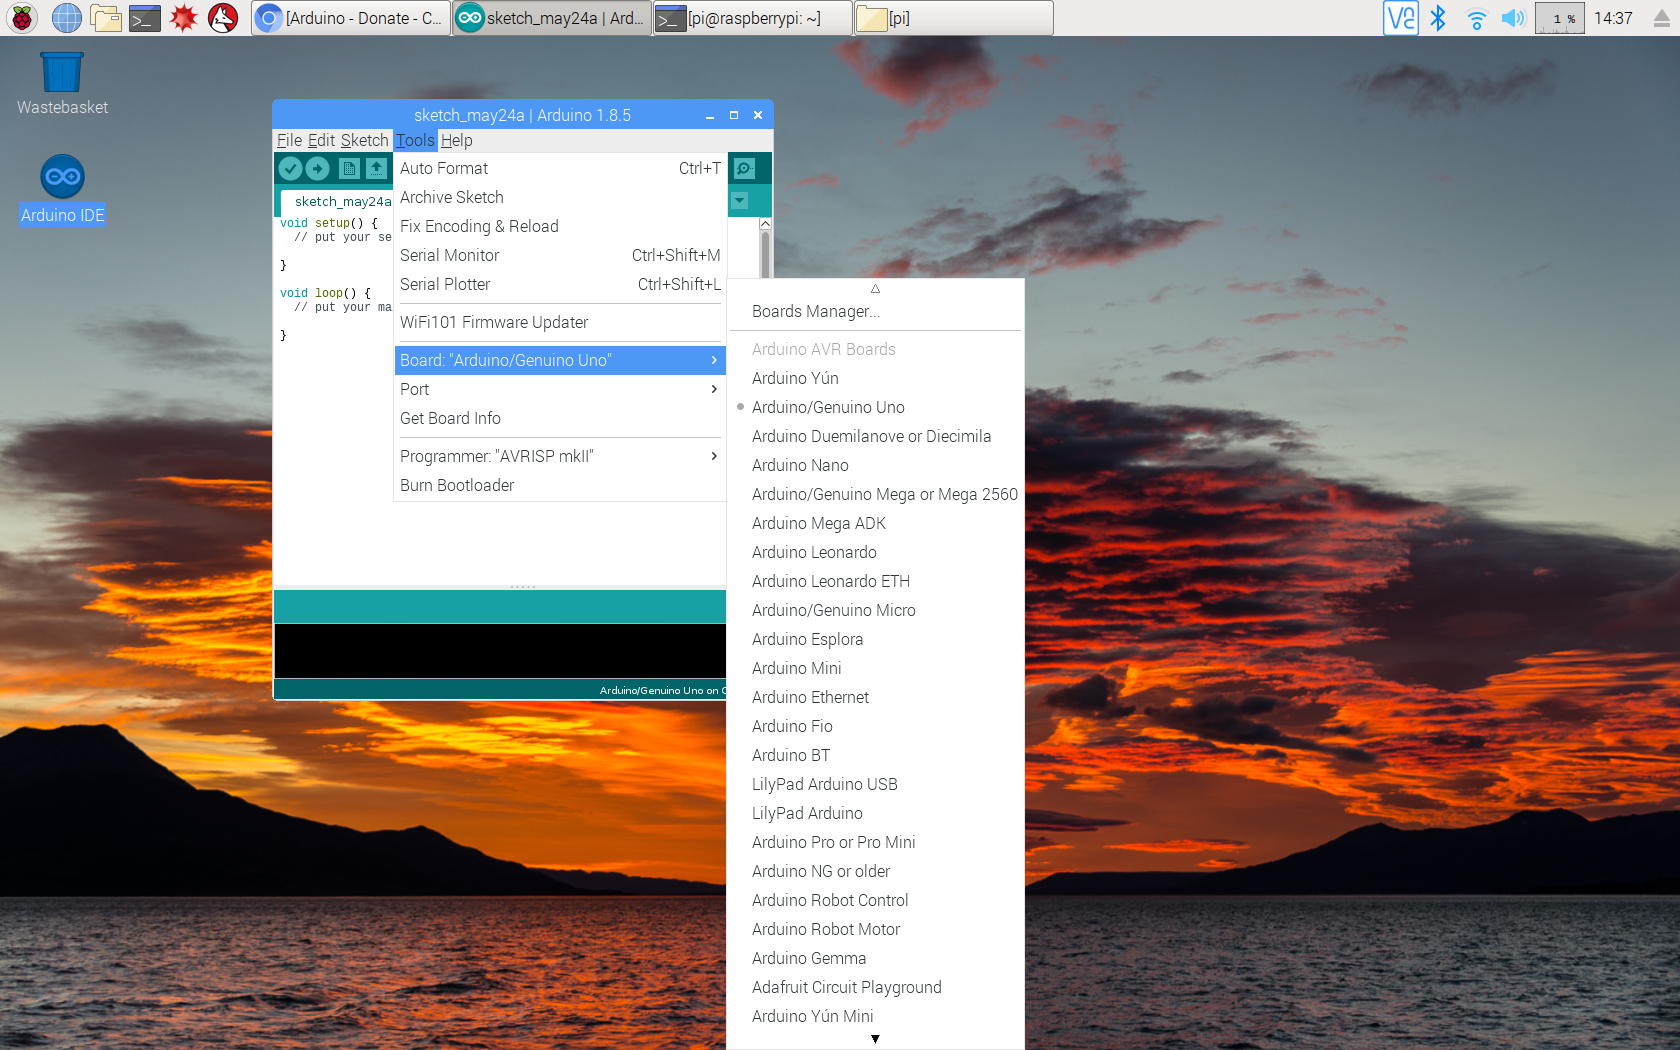Open Boards Manager... entry
The height and width of the screenshot is (1050, 1680).
tap(816, 311)
